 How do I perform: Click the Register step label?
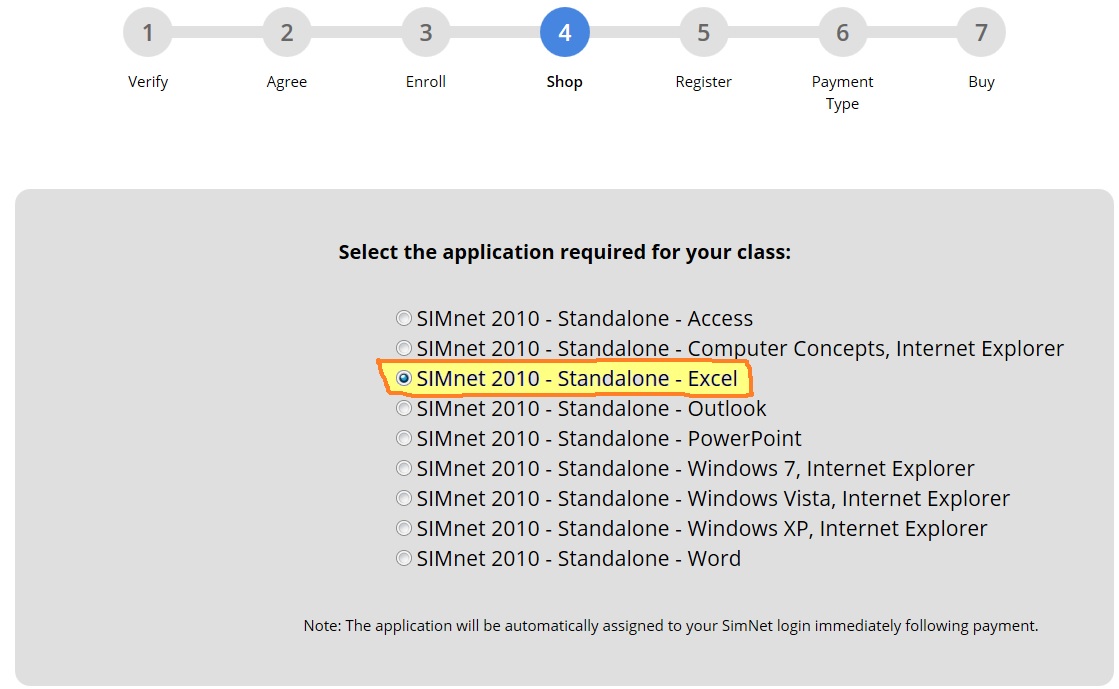point(704,82)
